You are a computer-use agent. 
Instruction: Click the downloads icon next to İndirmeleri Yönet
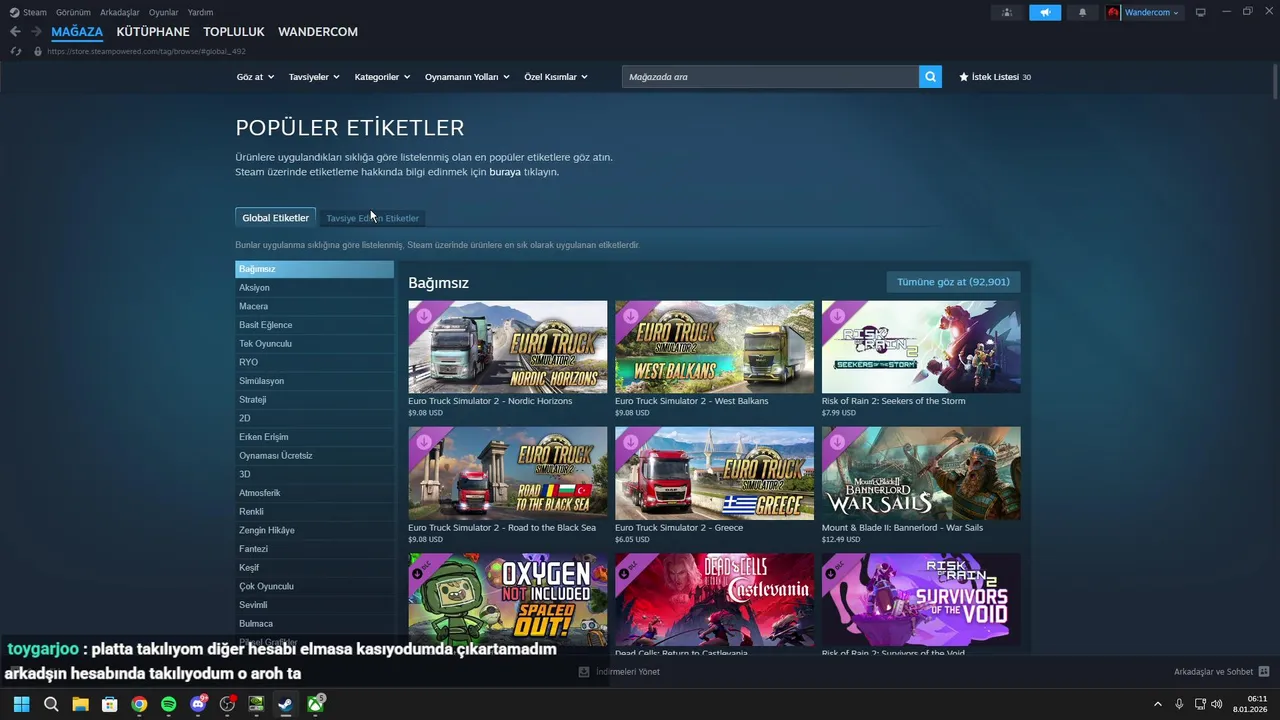pyautogui.click(x=584, y=672)
